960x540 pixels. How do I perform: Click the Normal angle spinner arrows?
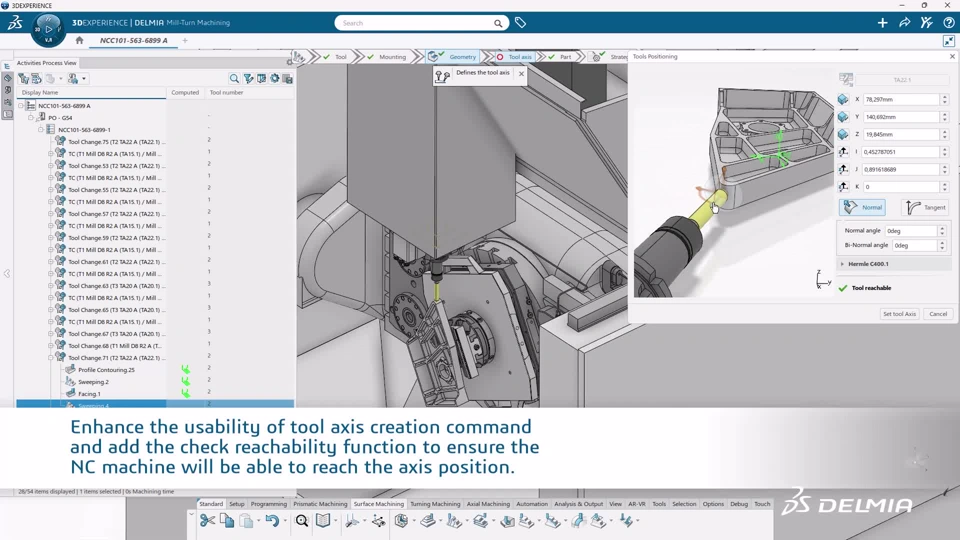click(x=942, y=231)
